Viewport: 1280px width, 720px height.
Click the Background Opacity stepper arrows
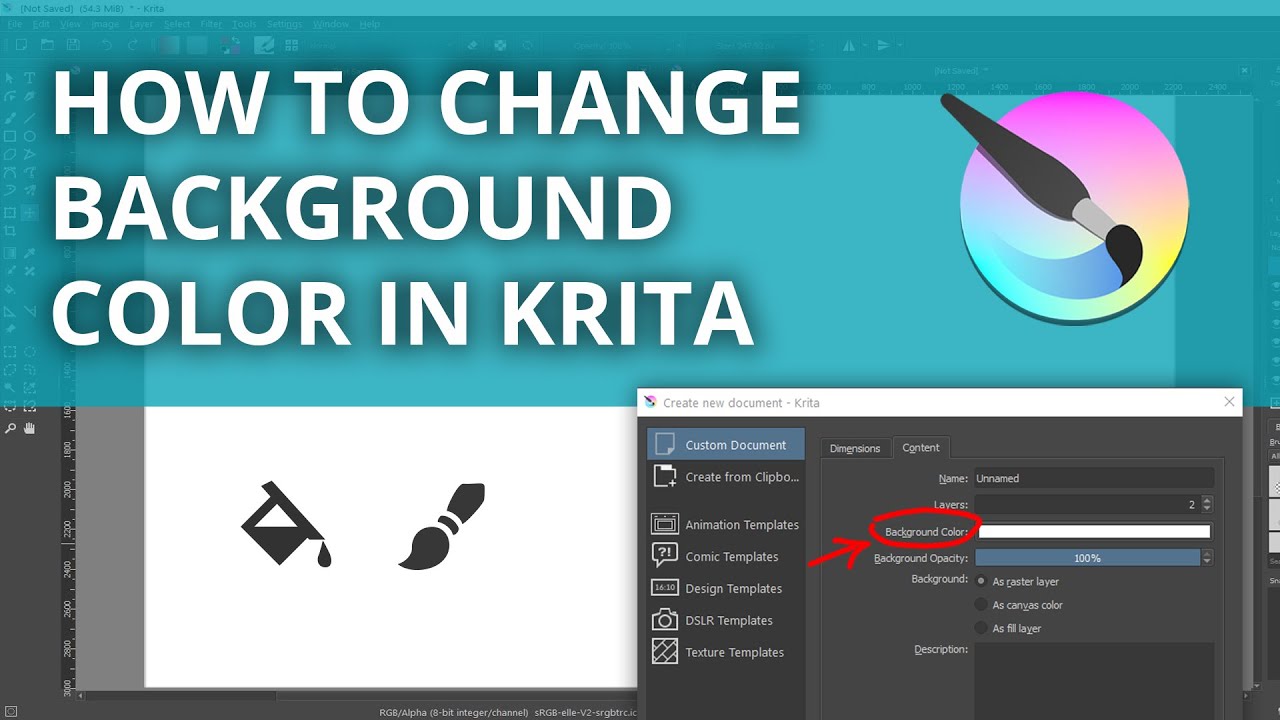(x=1207, y=558)
